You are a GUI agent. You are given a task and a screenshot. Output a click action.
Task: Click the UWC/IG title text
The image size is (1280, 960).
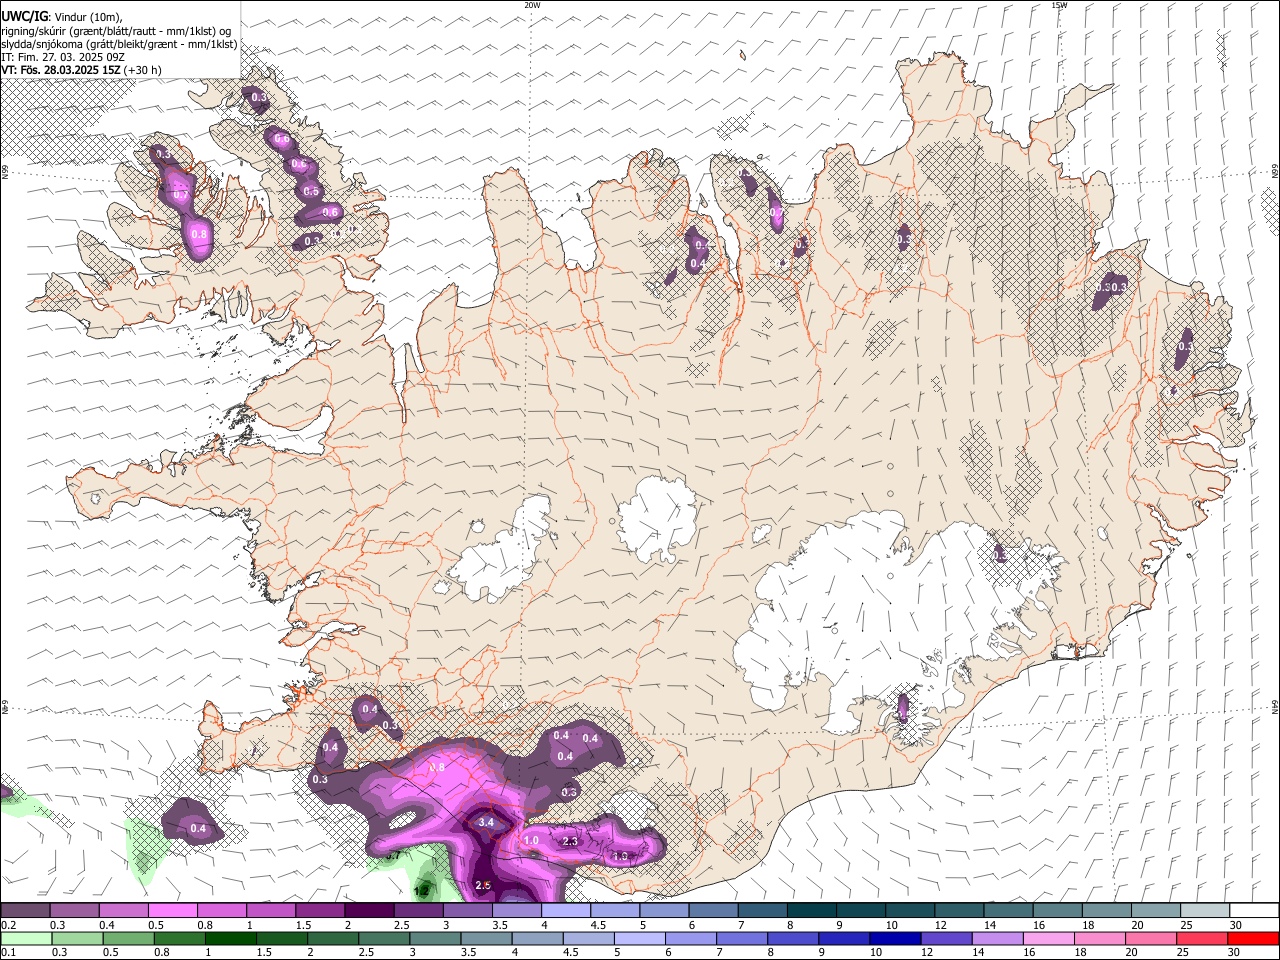click(x=24, y=15)
